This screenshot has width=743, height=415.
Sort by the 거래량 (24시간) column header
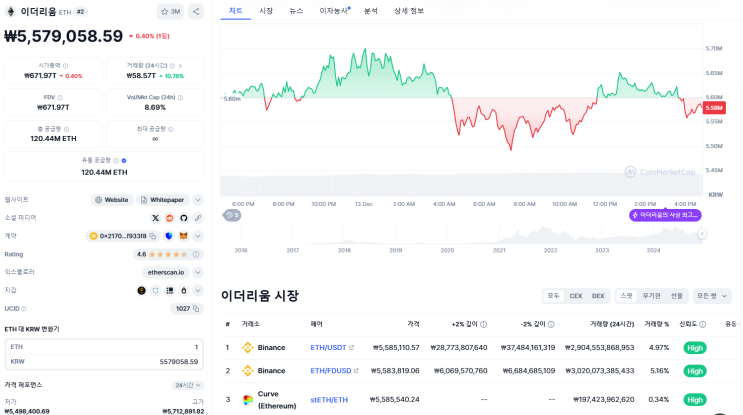pos(612,325)
